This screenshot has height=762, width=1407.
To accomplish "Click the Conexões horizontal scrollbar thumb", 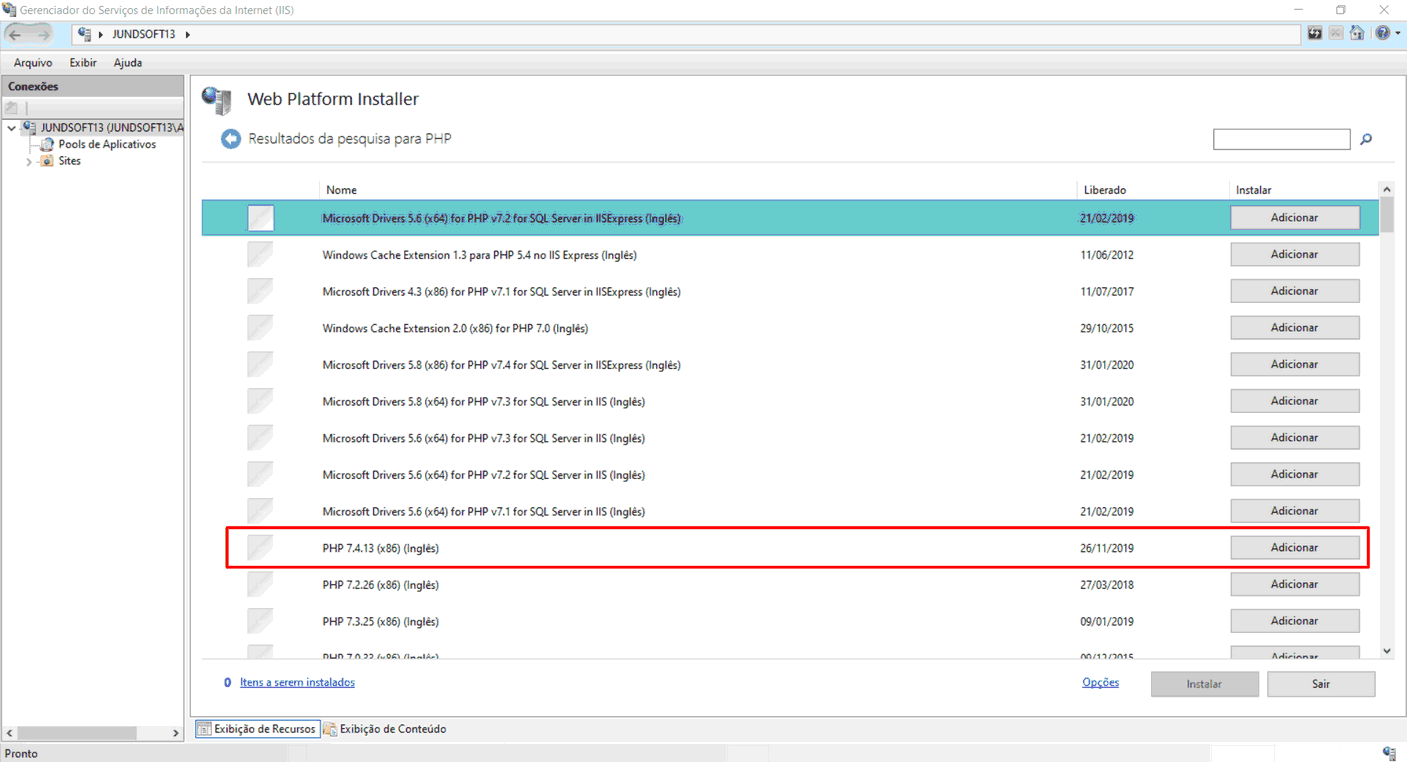I will [78, 733].
